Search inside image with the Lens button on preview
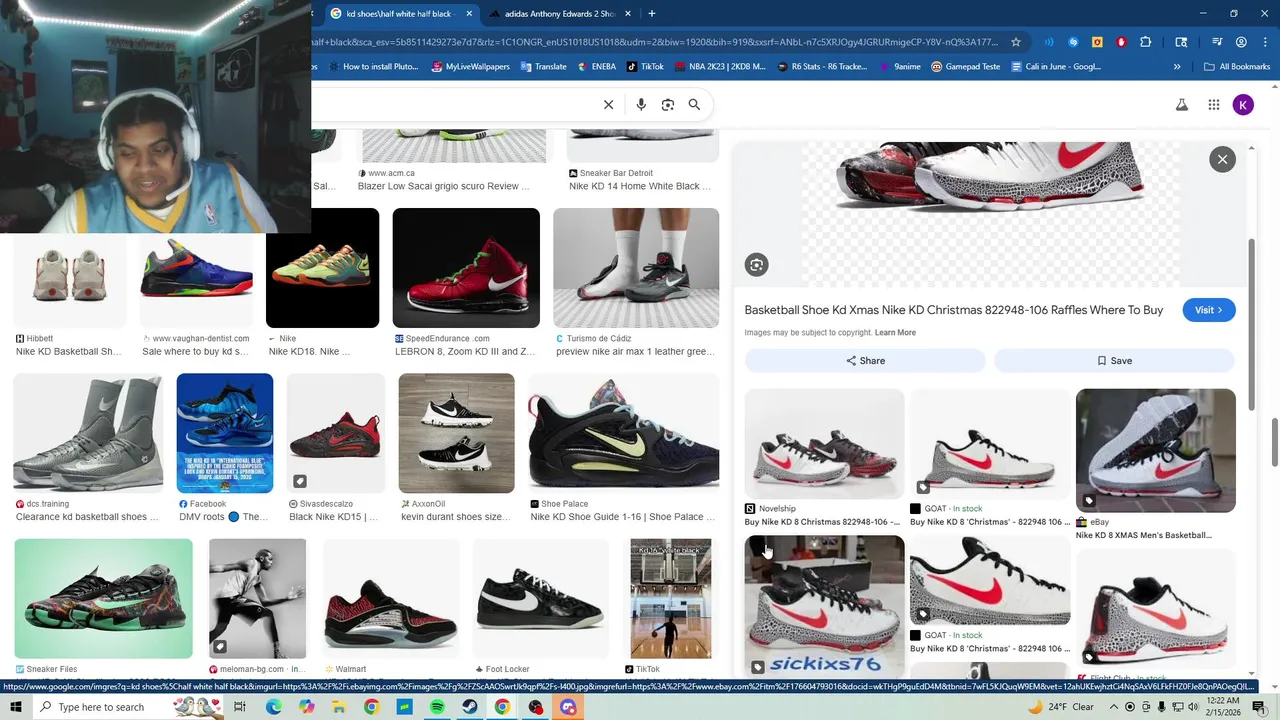Screen dimensions: 1280x720 (x=756, y=265)
